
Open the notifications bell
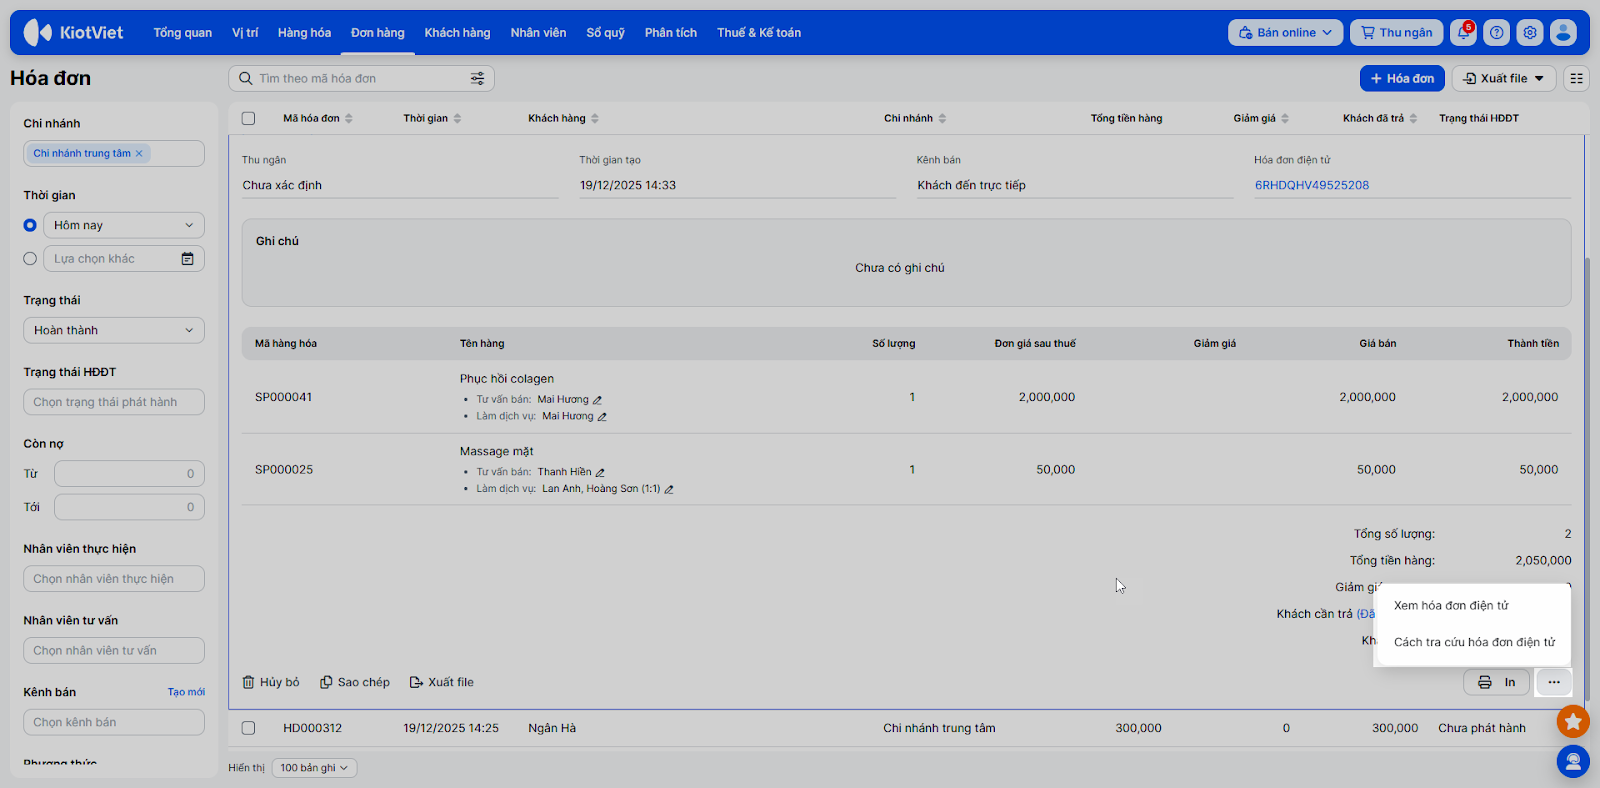tap(1464, 33)
